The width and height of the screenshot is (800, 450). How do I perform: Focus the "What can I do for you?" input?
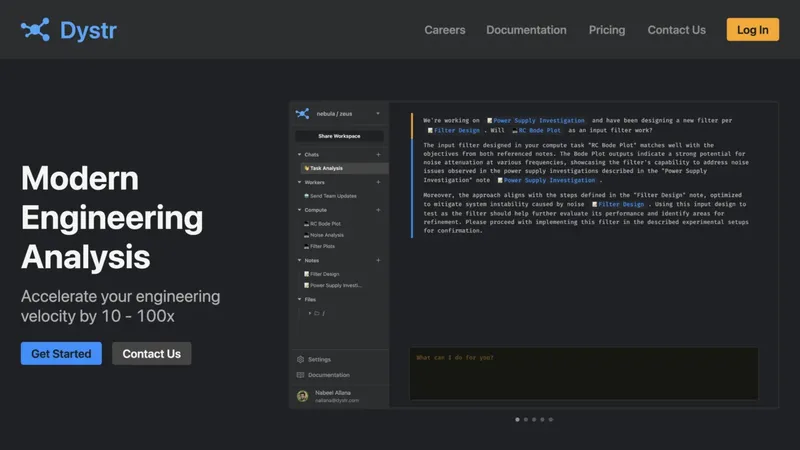pos(583,374)
